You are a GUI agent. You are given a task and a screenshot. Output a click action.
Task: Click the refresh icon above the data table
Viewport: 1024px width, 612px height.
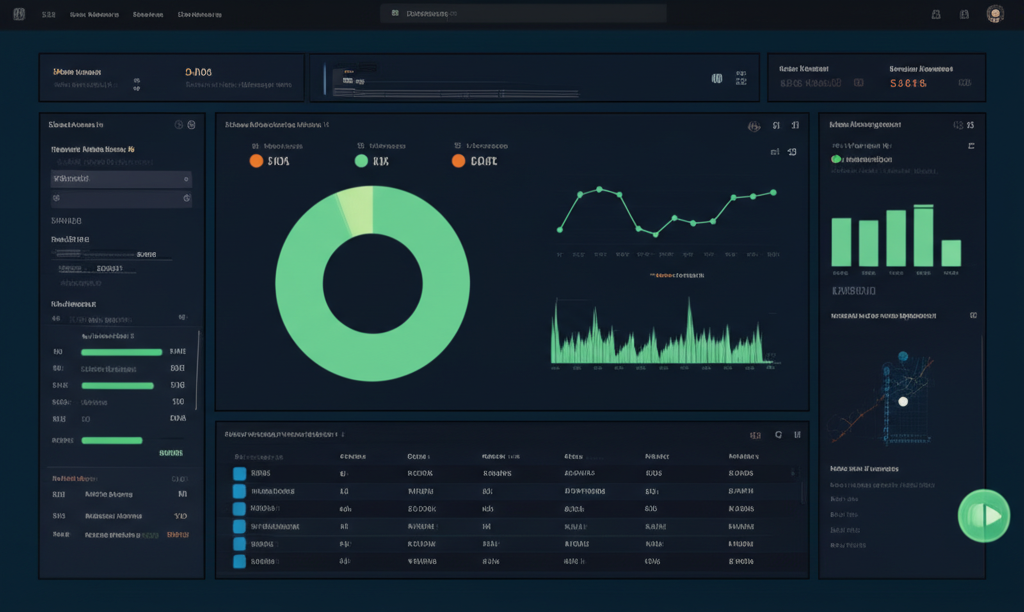(x=780, y=433)
